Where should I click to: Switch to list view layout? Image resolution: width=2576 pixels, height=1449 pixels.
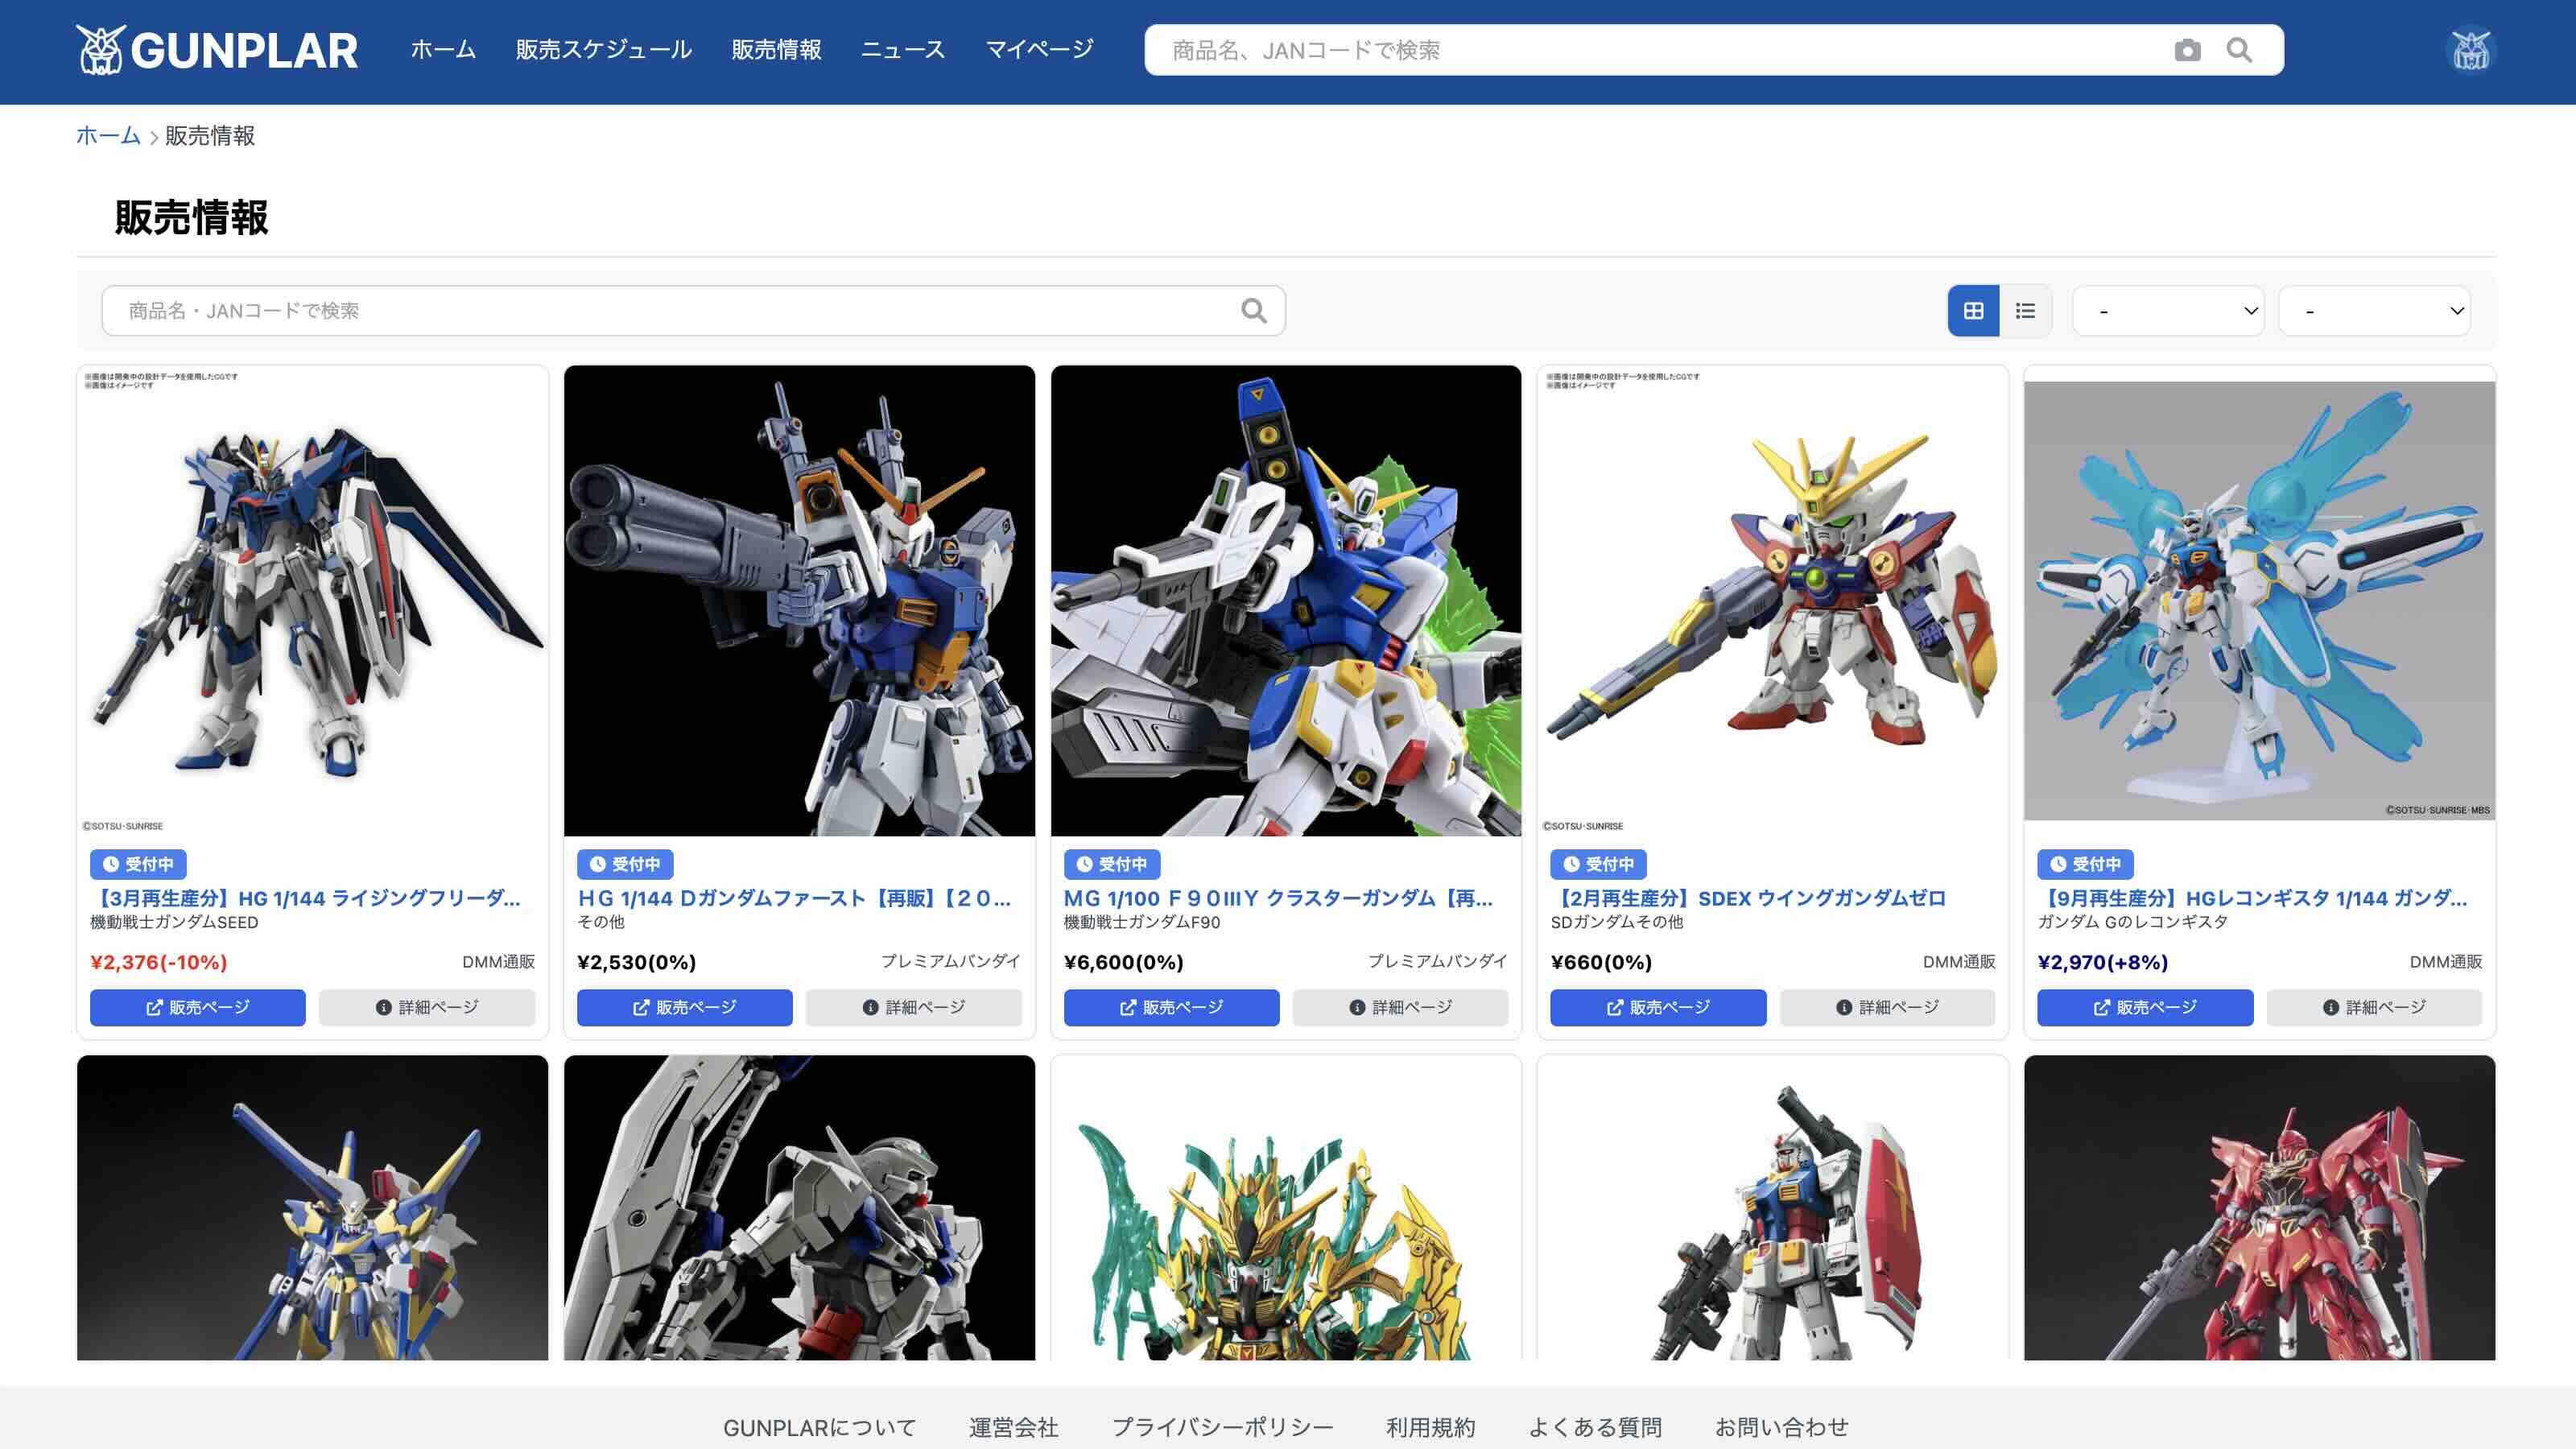point(2025,311)
